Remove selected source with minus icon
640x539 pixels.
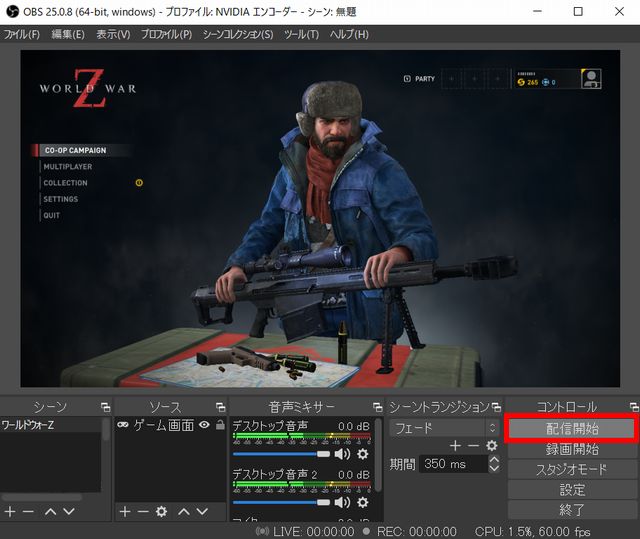point(143,511)
